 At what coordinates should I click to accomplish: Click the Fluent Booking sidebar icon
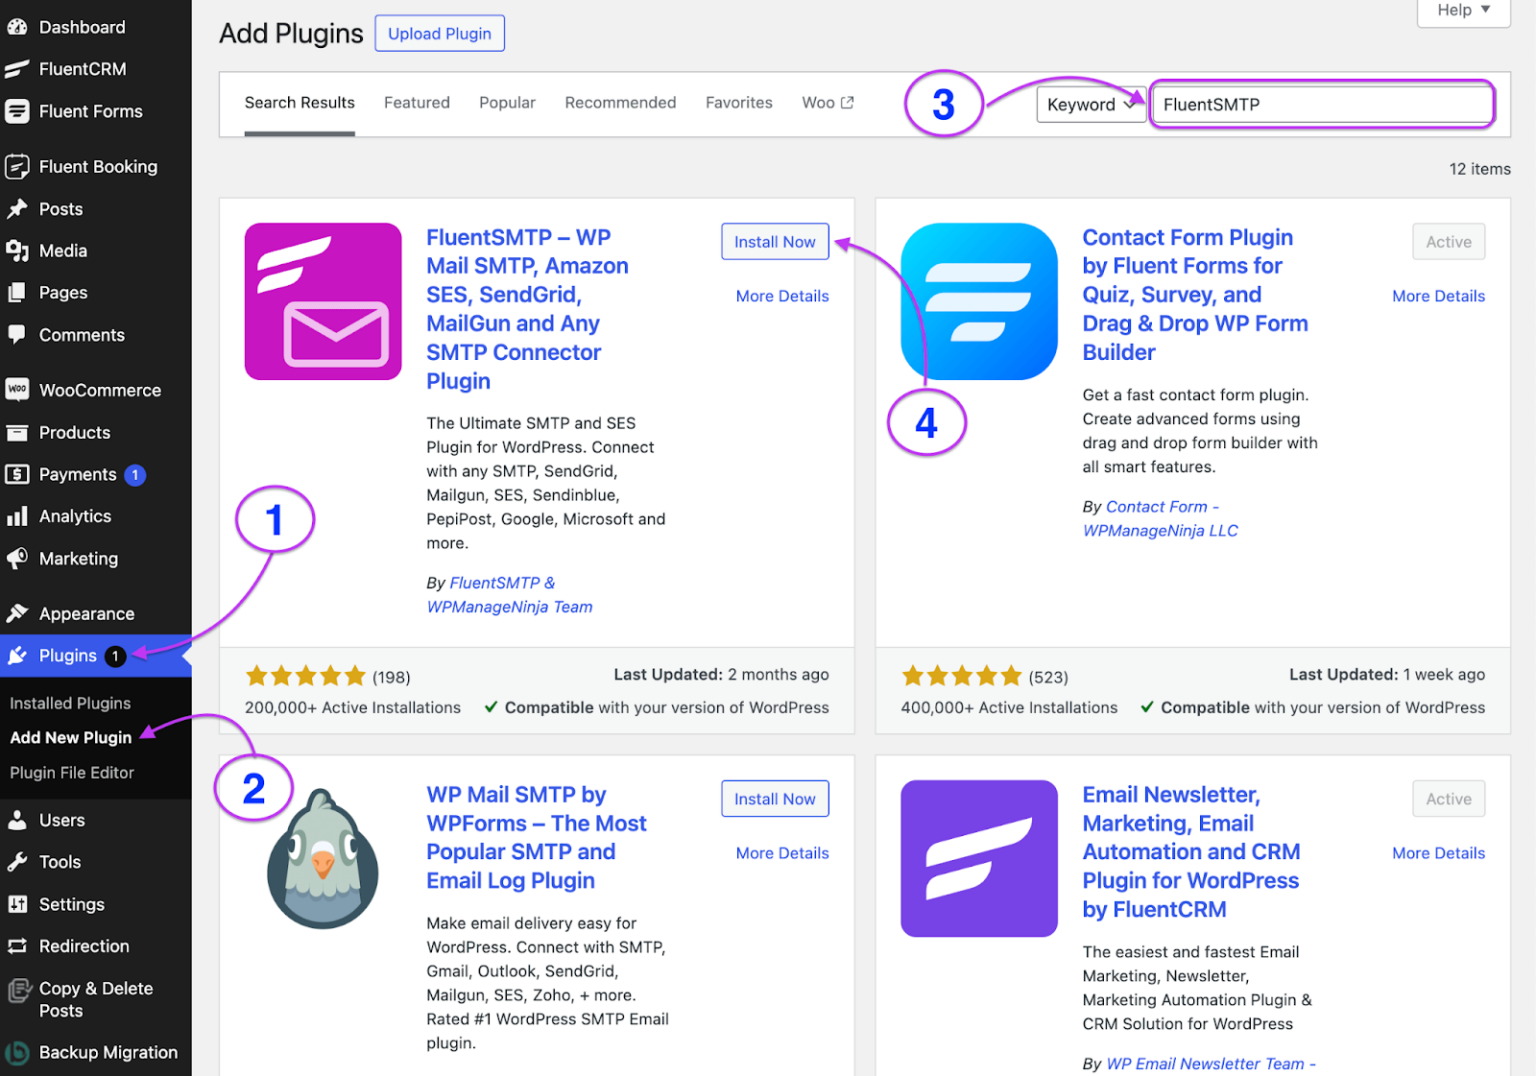tap(19, 166)
